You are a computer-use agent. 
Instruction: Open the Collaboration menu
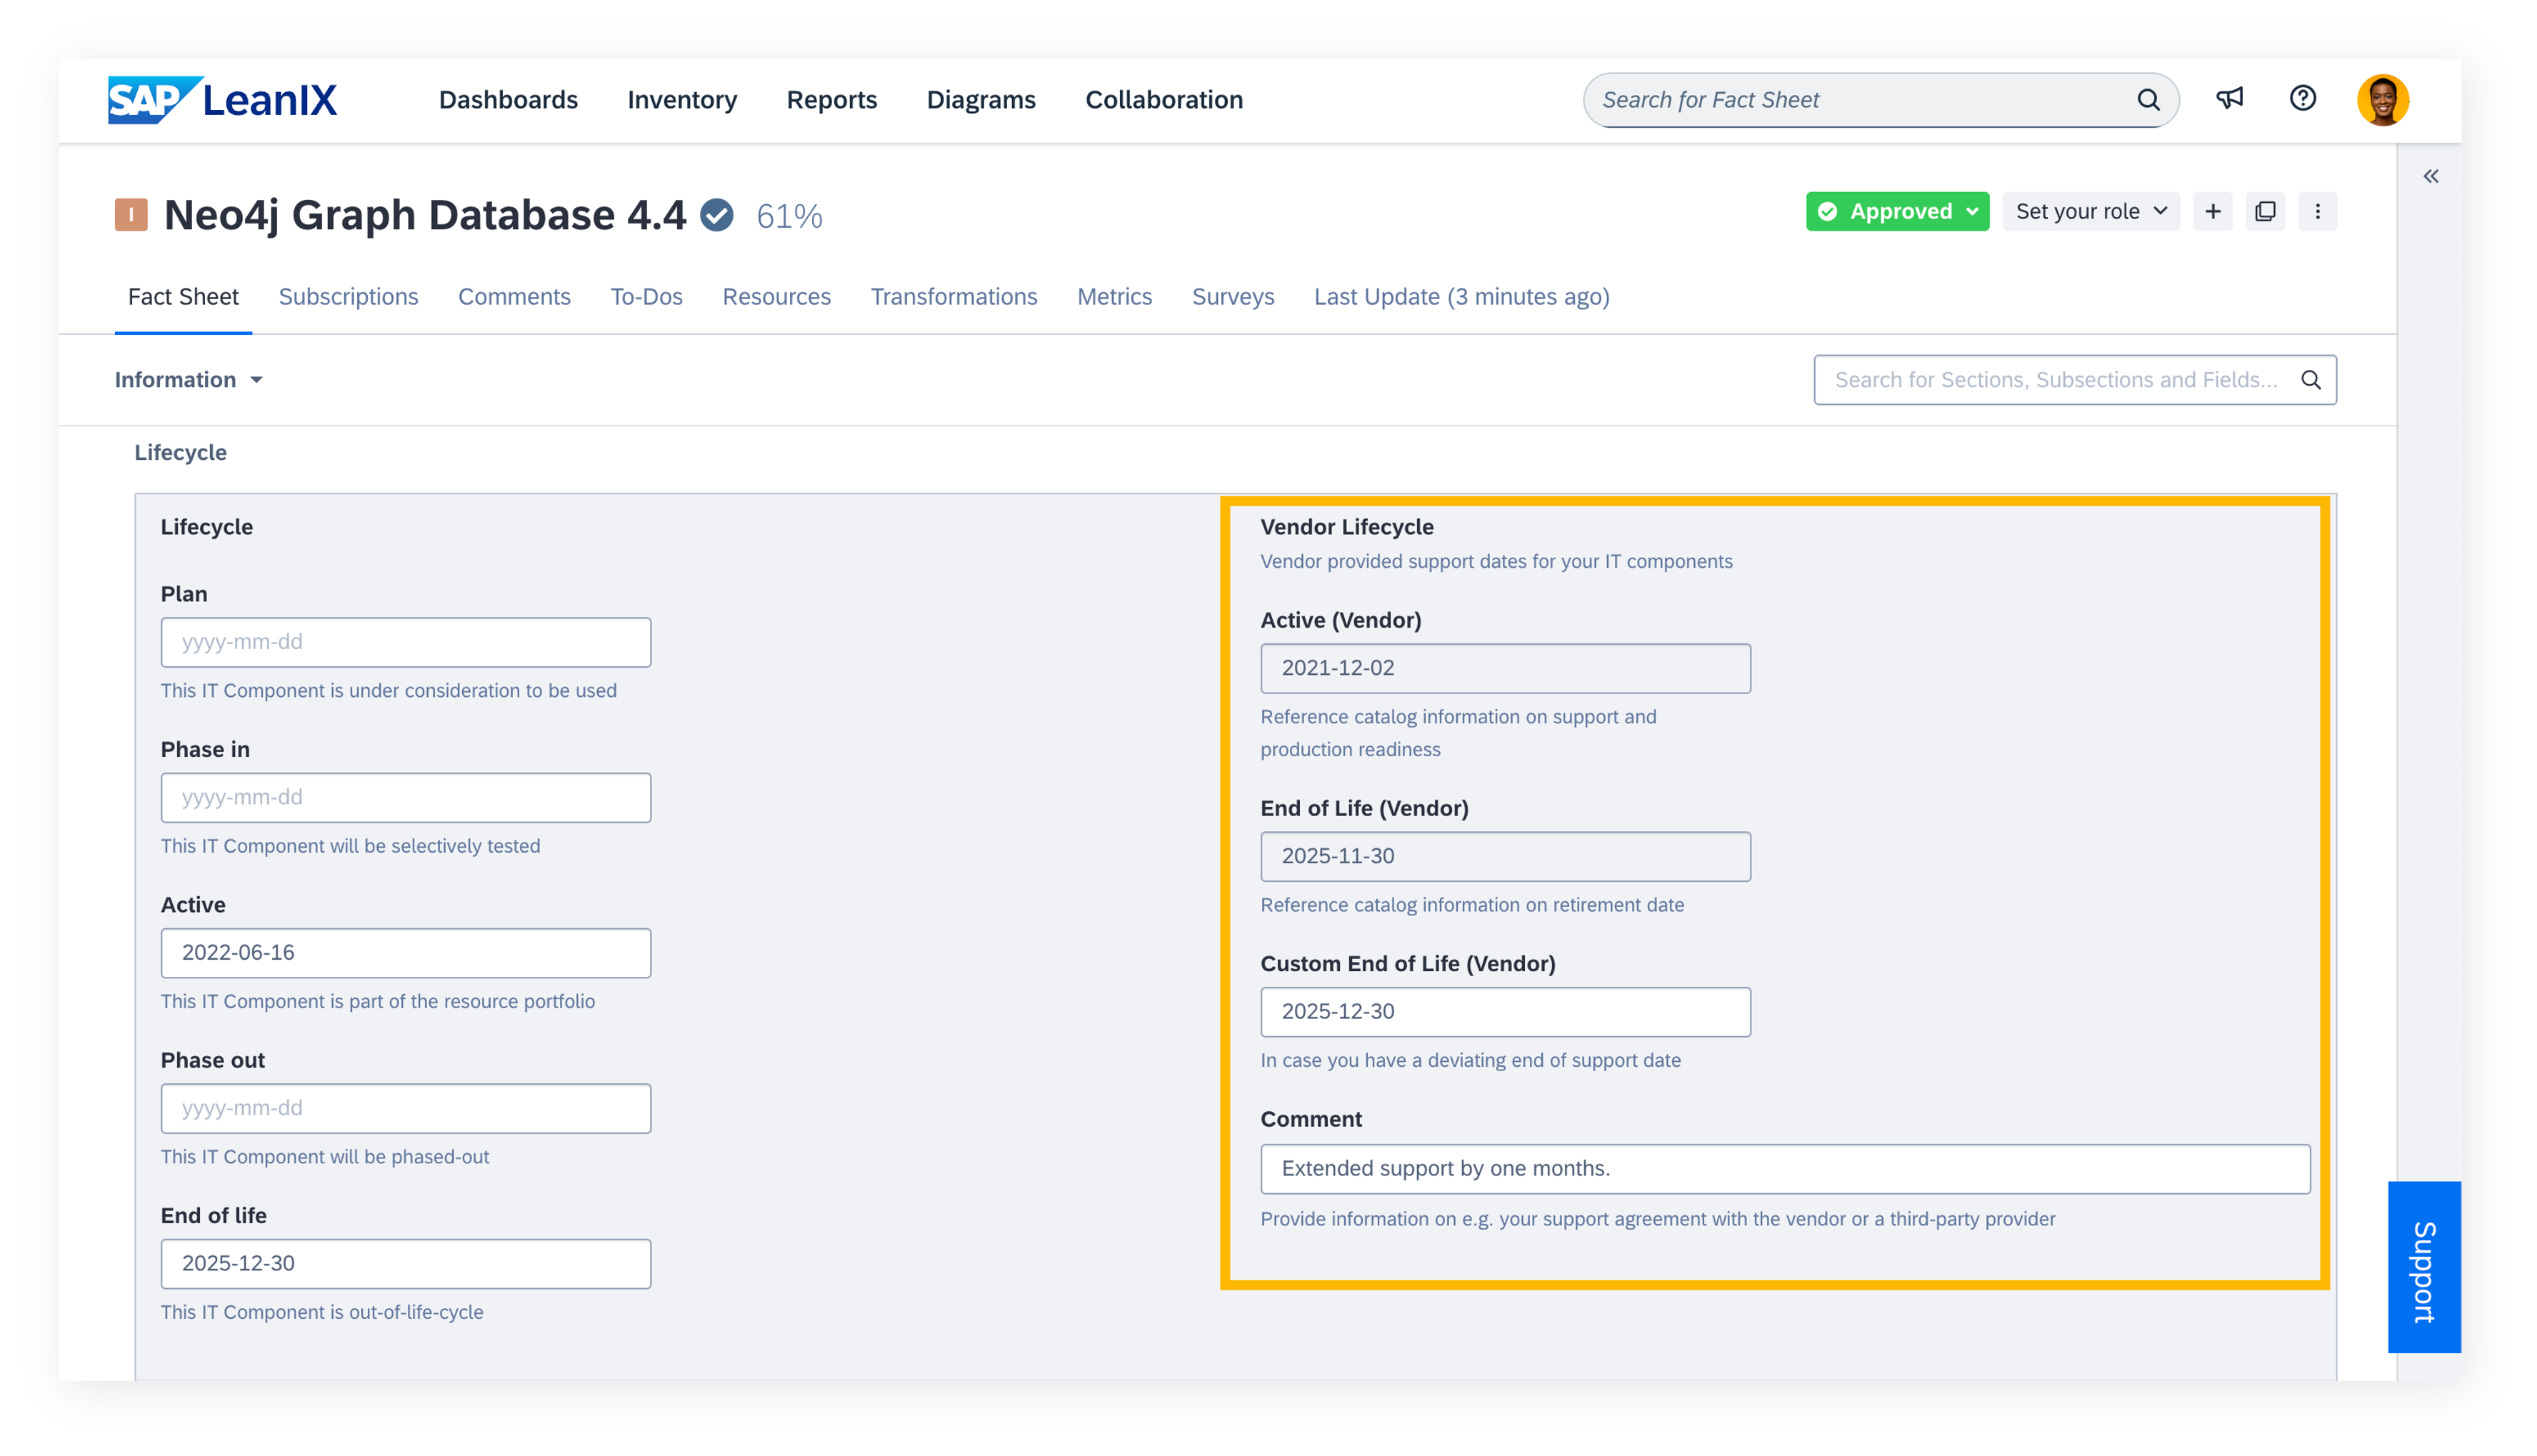click(1164, 100)
